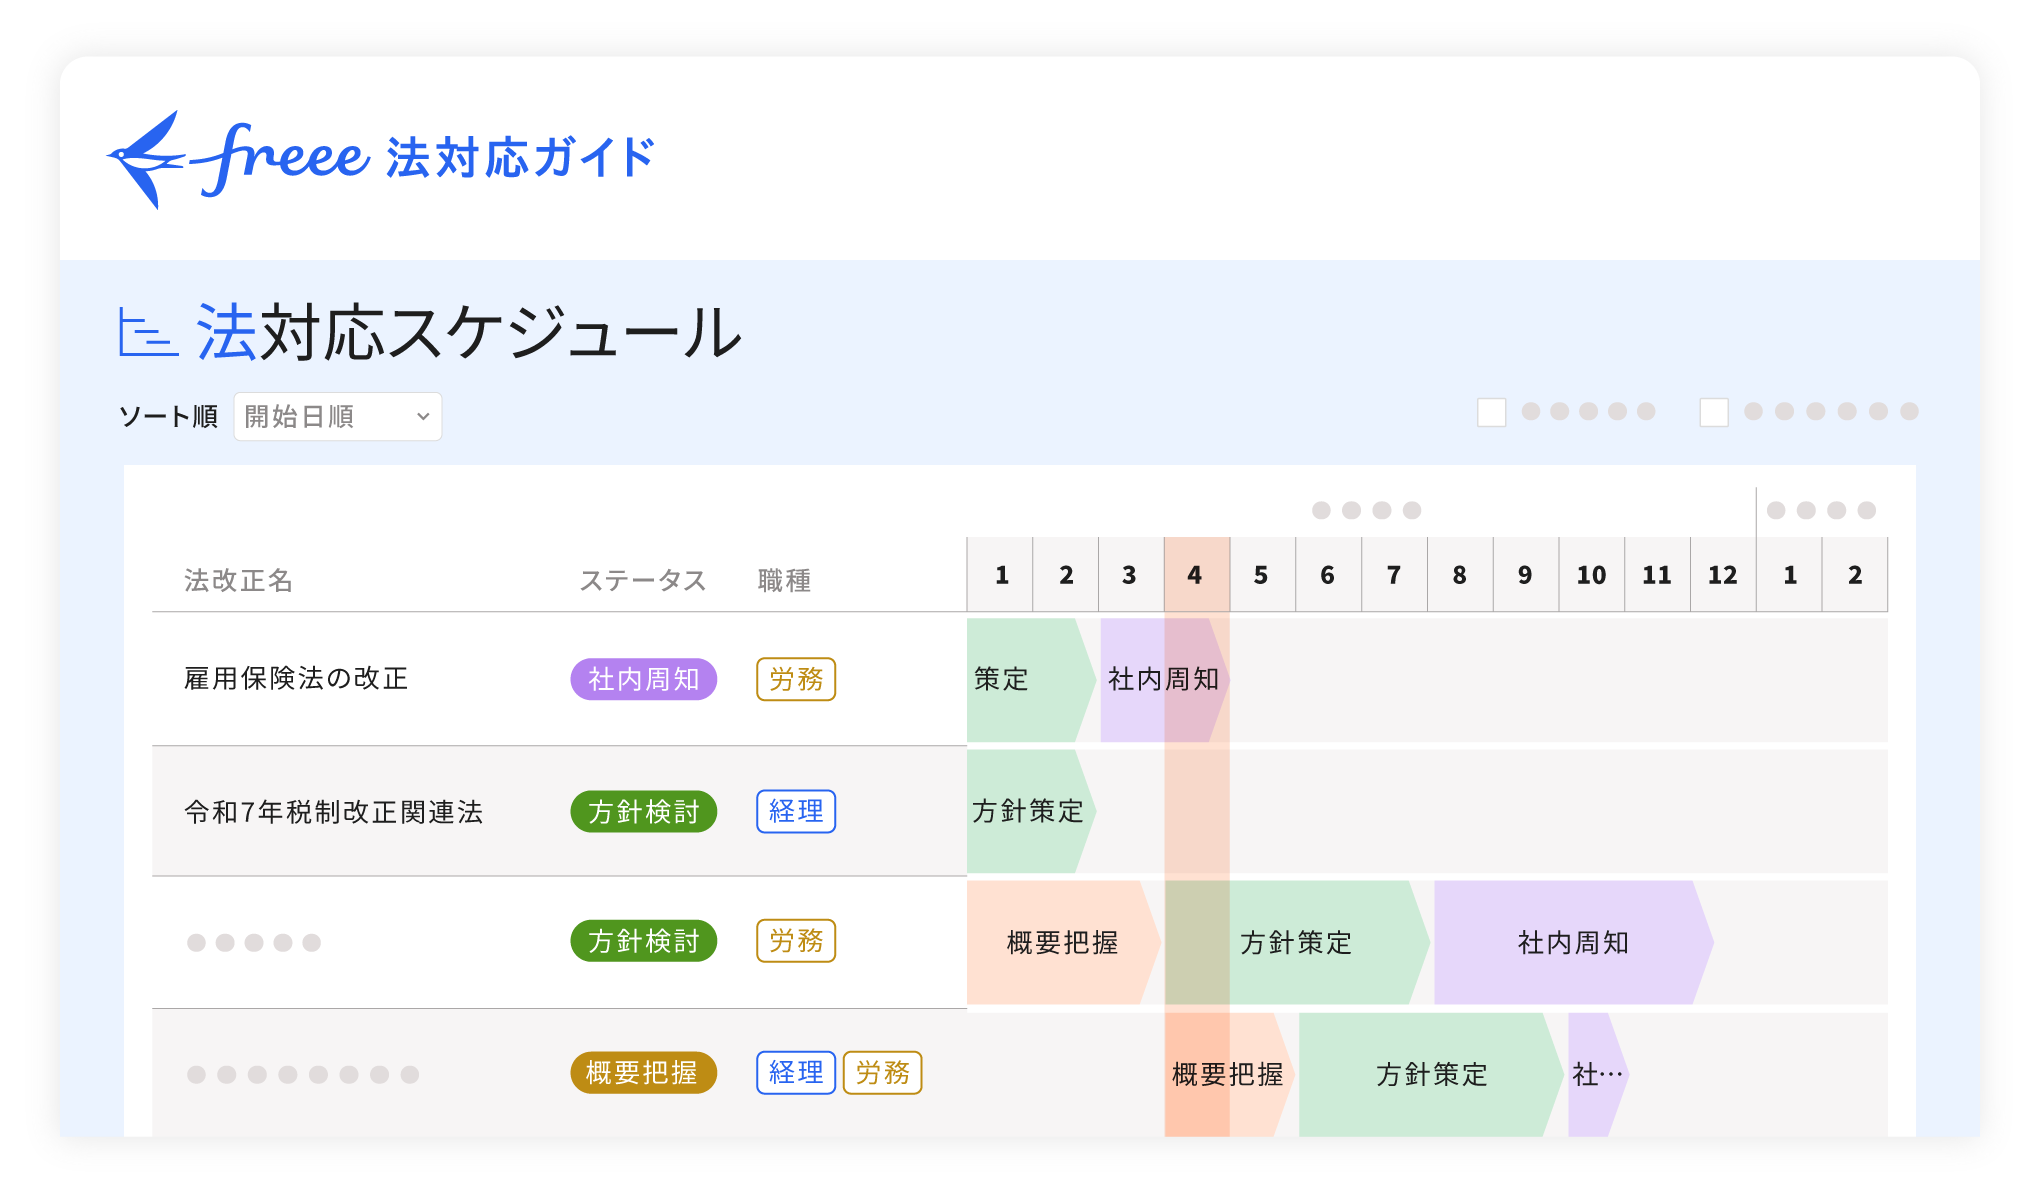The height and width of the screenshot is (1200, 2040).
Task: Open the 開始日順 sort dropdown
Action: tap(336, 416)
